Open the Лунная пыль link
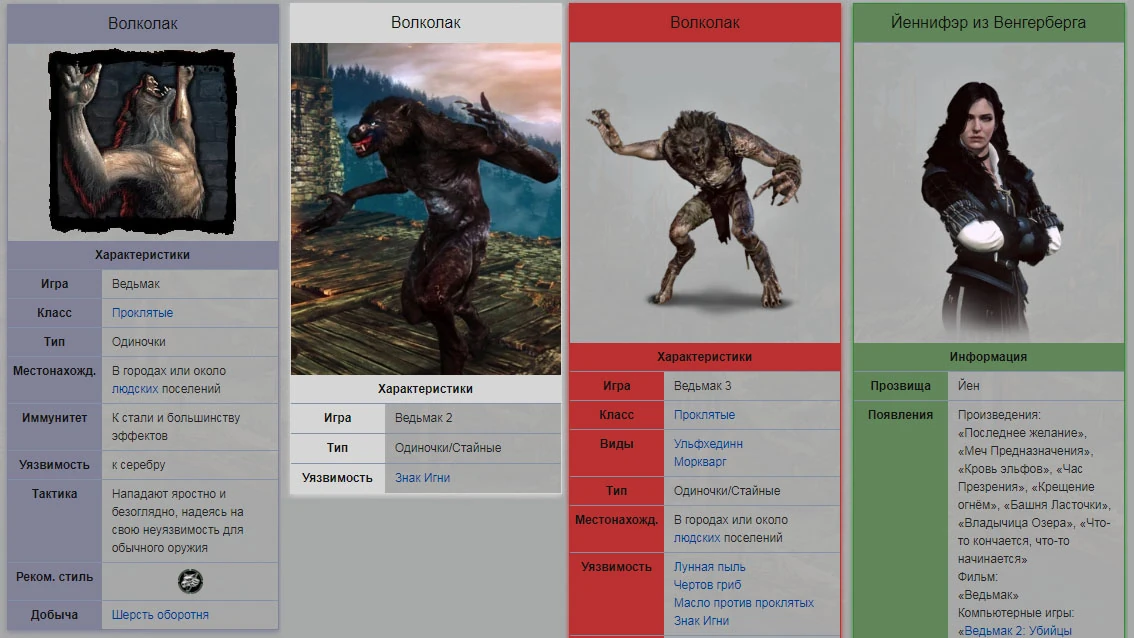 (709, 566)
